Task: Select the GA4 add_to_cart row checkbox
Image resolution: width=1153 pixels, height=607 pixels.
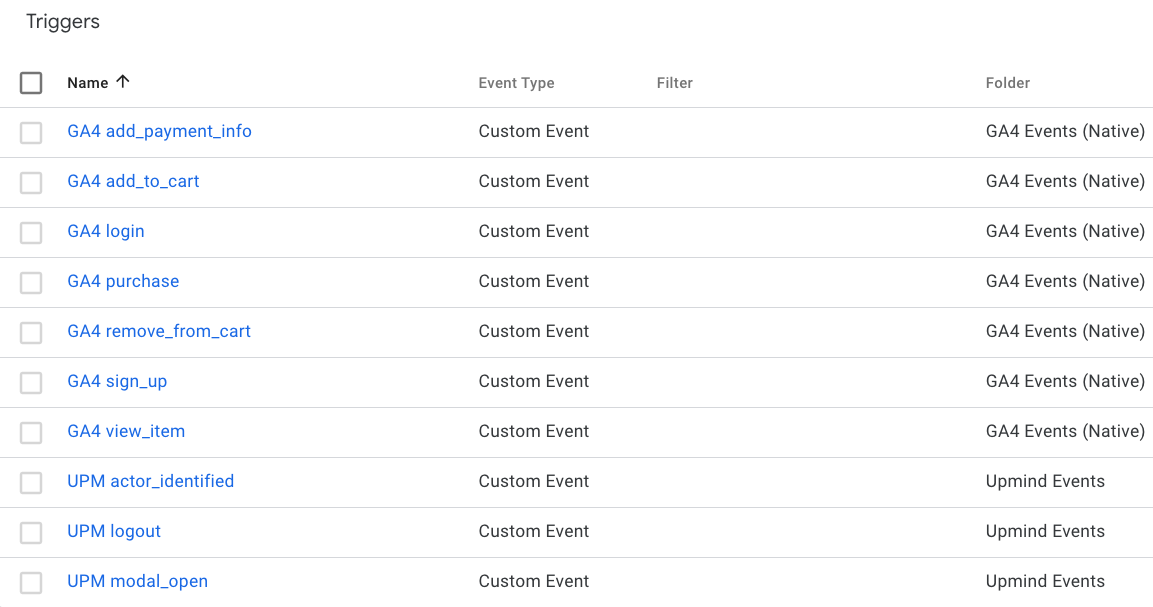Action: [31, 182]
